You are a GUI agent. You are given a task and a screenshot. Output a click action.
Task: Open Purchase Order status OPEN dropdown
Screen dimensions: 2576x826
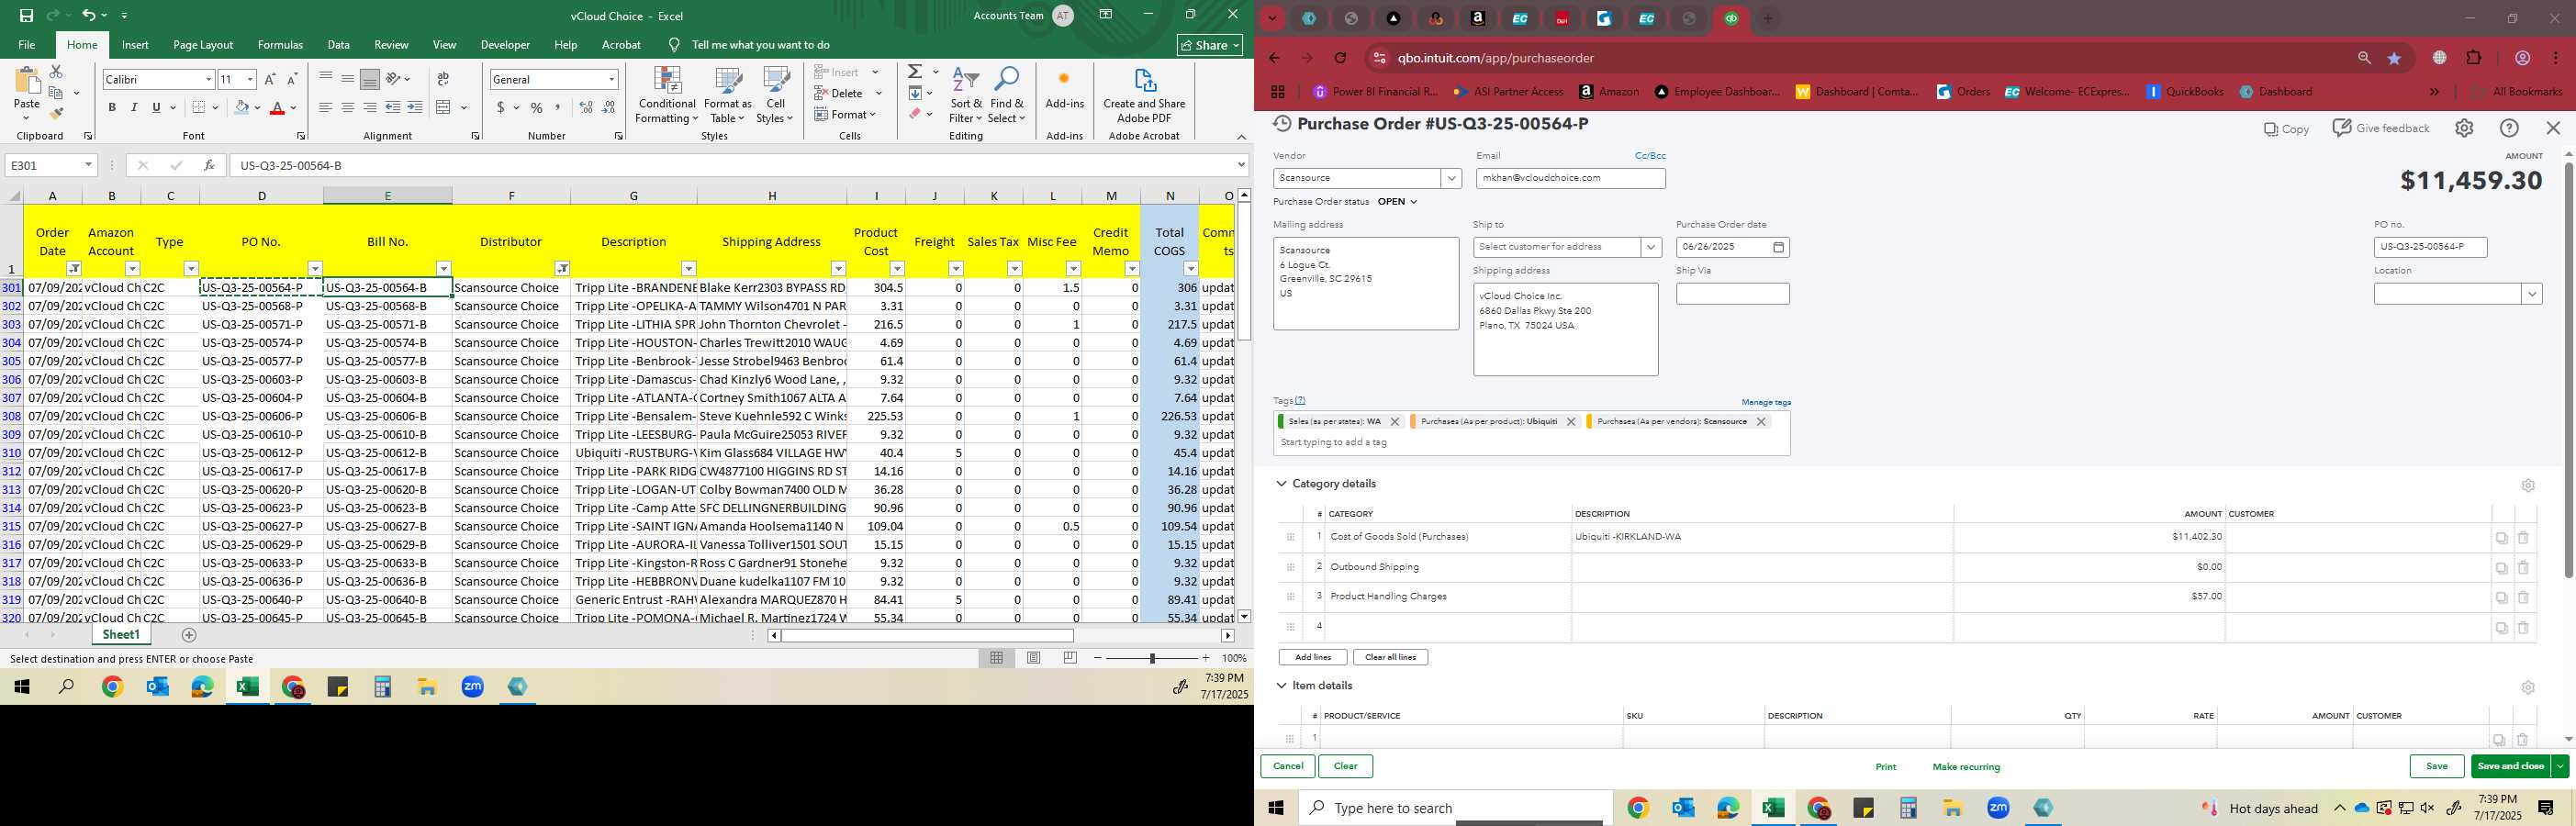pos(1397,202)
